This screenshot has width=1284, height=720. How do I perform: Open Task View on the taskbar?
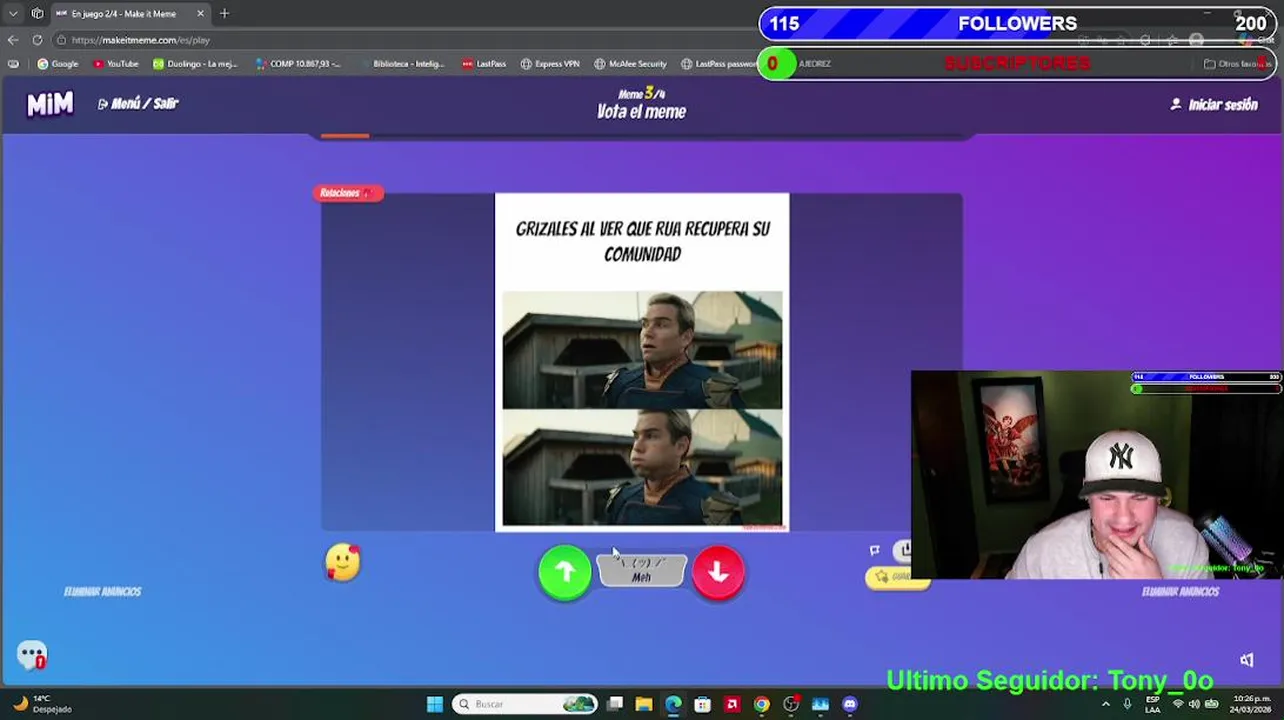pyautogui.click(x=615, y=704)
